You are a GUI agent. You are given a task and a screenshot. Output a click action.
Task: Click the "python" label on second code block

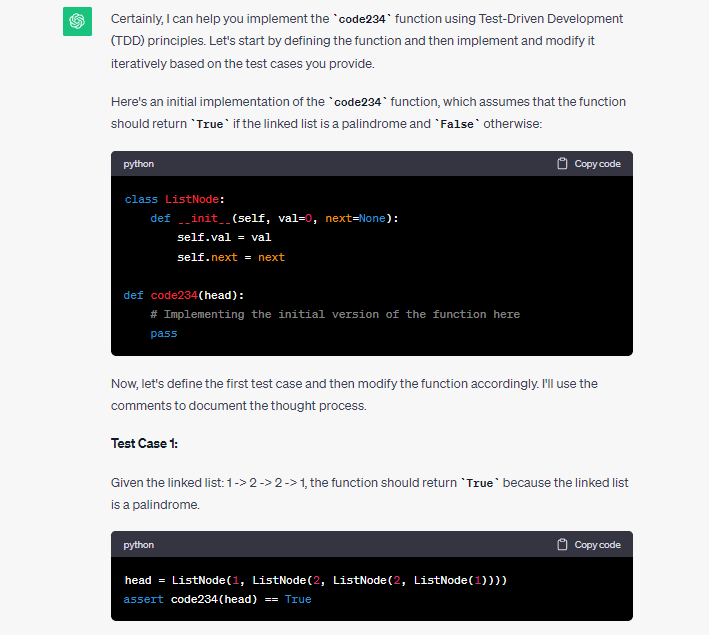click(139, 545)
